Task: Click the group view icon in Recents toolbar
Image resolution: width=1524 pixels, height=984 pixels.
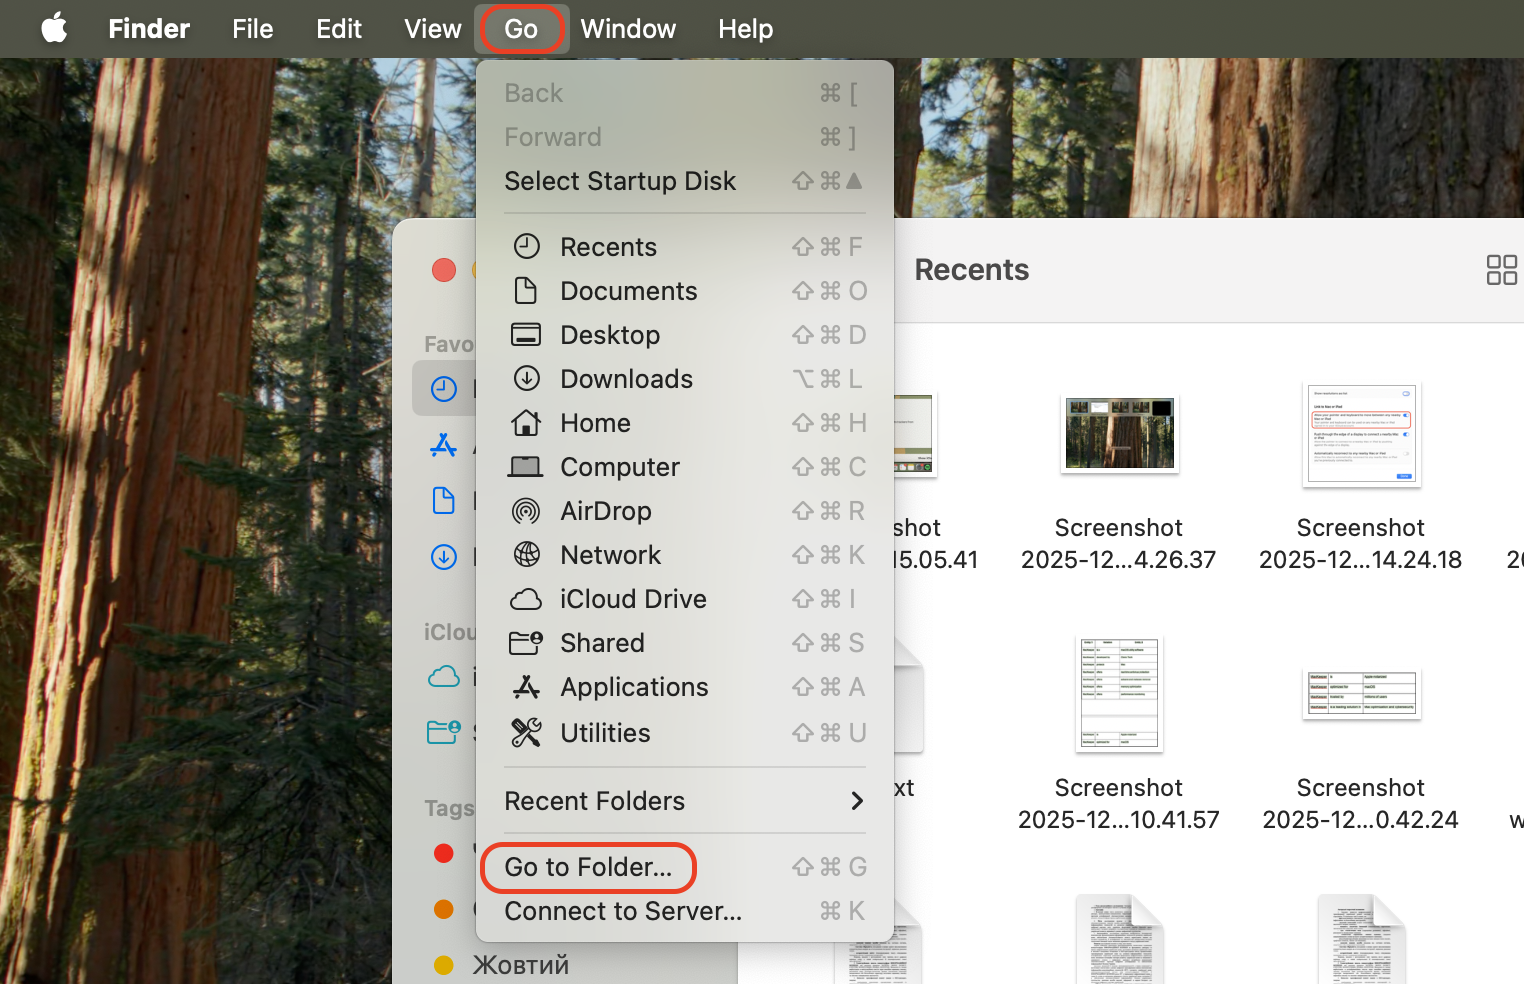Action: coord(1501,269)
